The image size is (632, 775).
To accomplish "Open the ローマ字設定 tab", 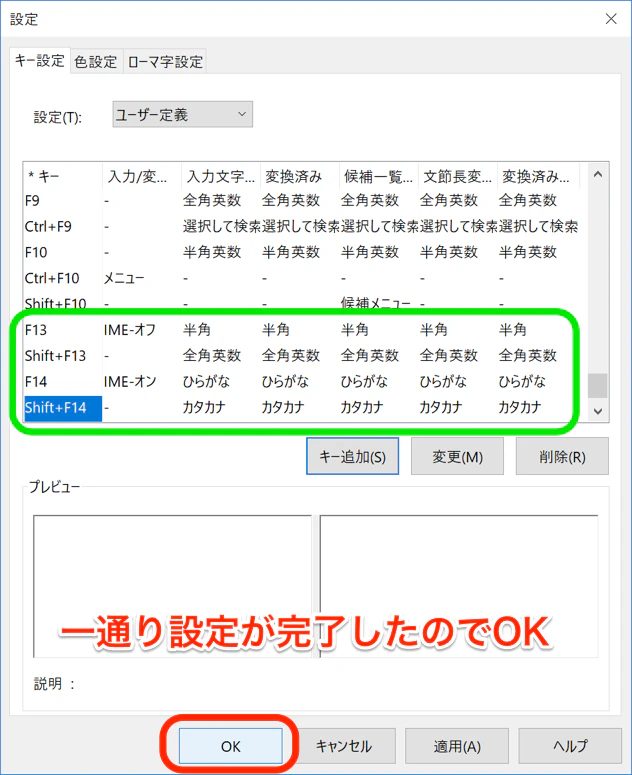I will tap(165, 62).
